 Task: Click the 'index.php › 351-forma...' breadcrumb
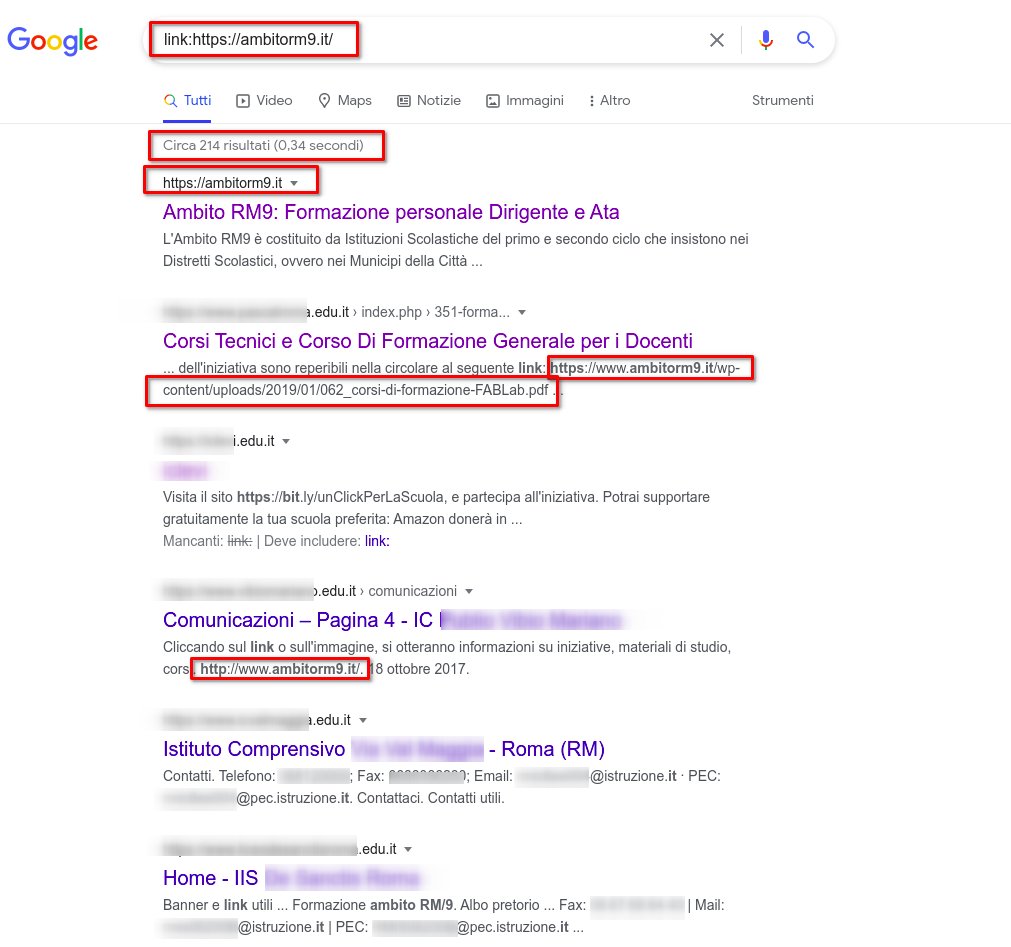pyautogui.click(x=435, y=313)
